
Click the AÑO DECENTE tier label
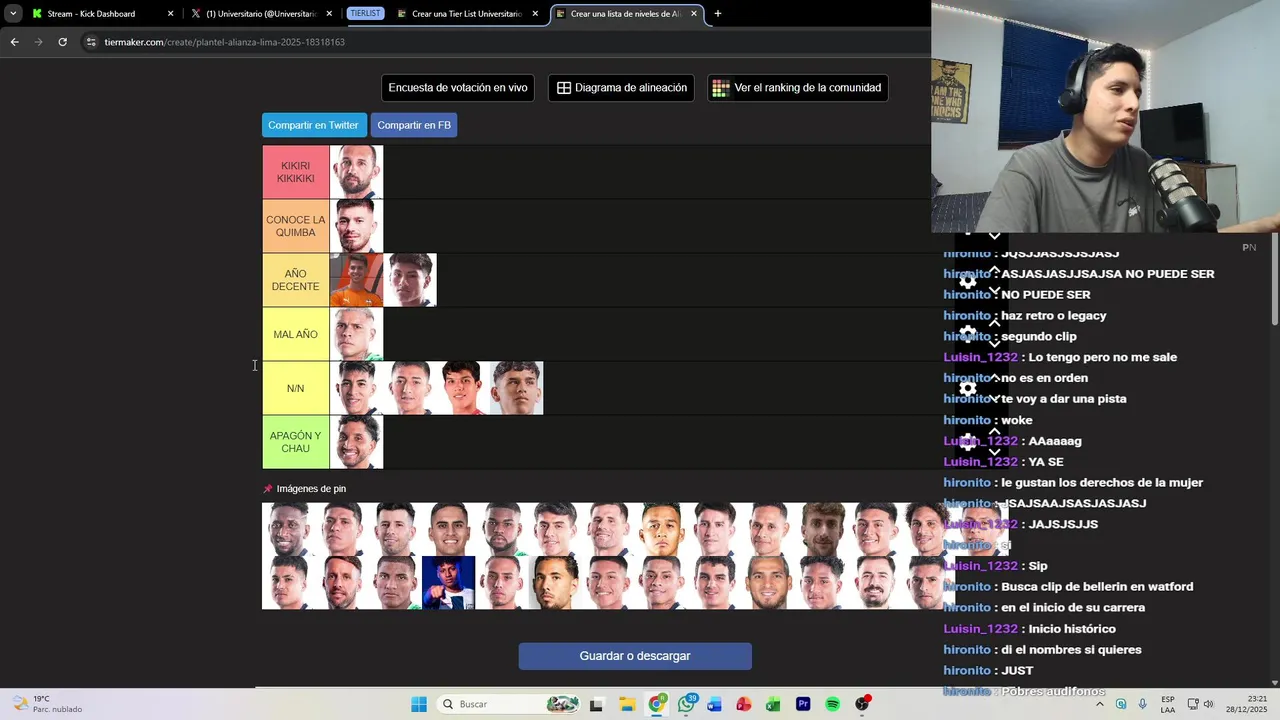(296, 280)
